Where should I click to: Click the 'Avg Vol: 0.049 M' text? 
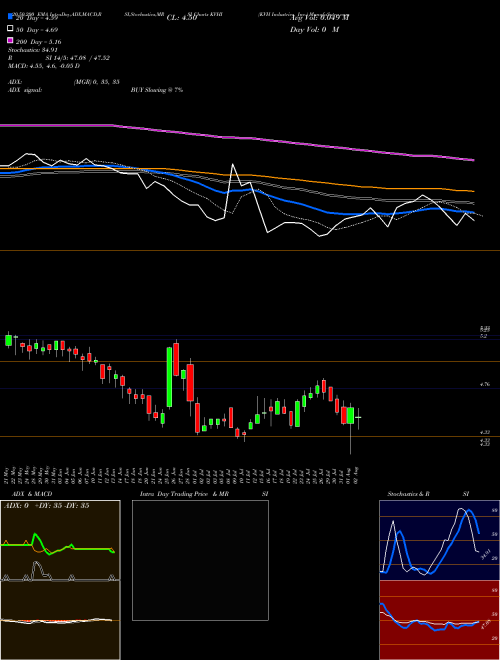pos(319,18)
